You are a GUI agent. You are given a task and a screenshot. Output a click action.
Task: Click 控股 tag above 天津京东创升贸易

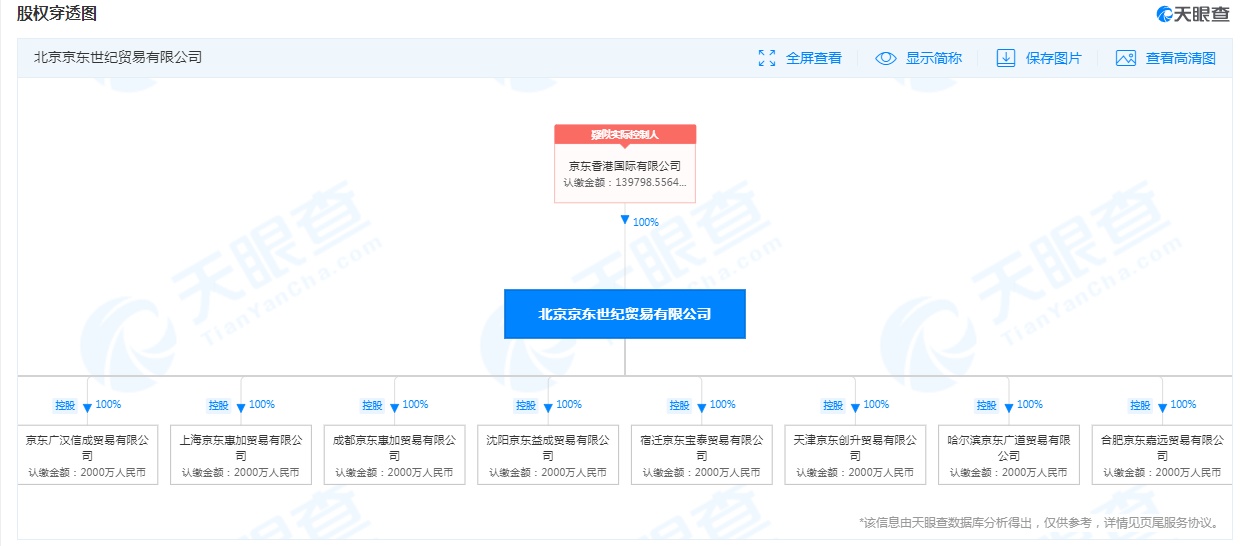[x=833, y=405]
